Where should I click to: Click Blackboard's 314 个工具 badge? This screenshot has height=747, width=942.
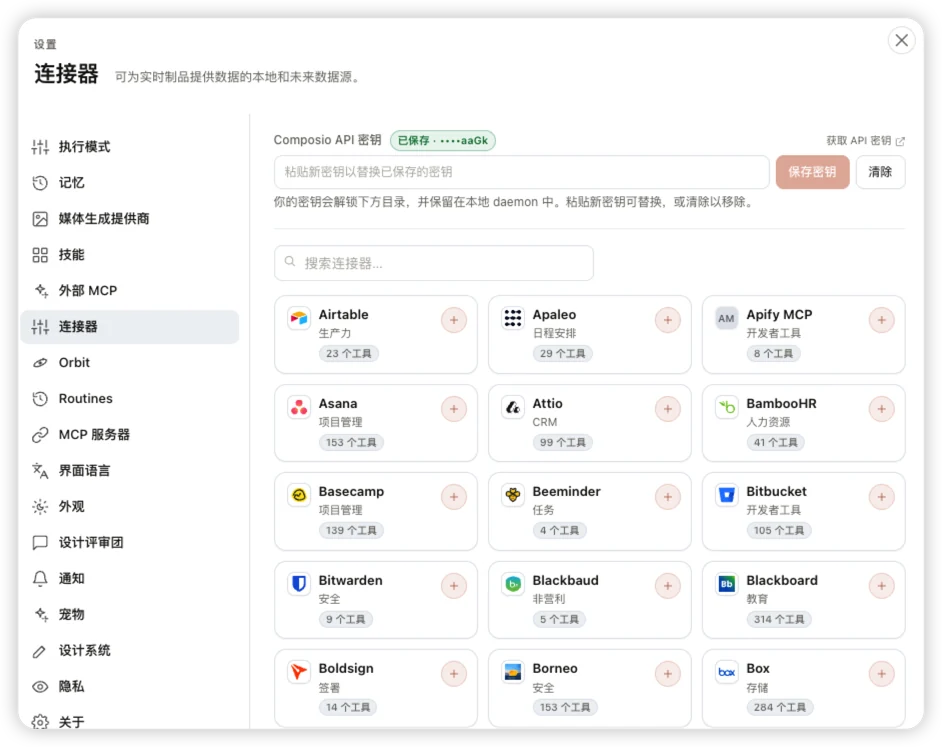[779, 619]
